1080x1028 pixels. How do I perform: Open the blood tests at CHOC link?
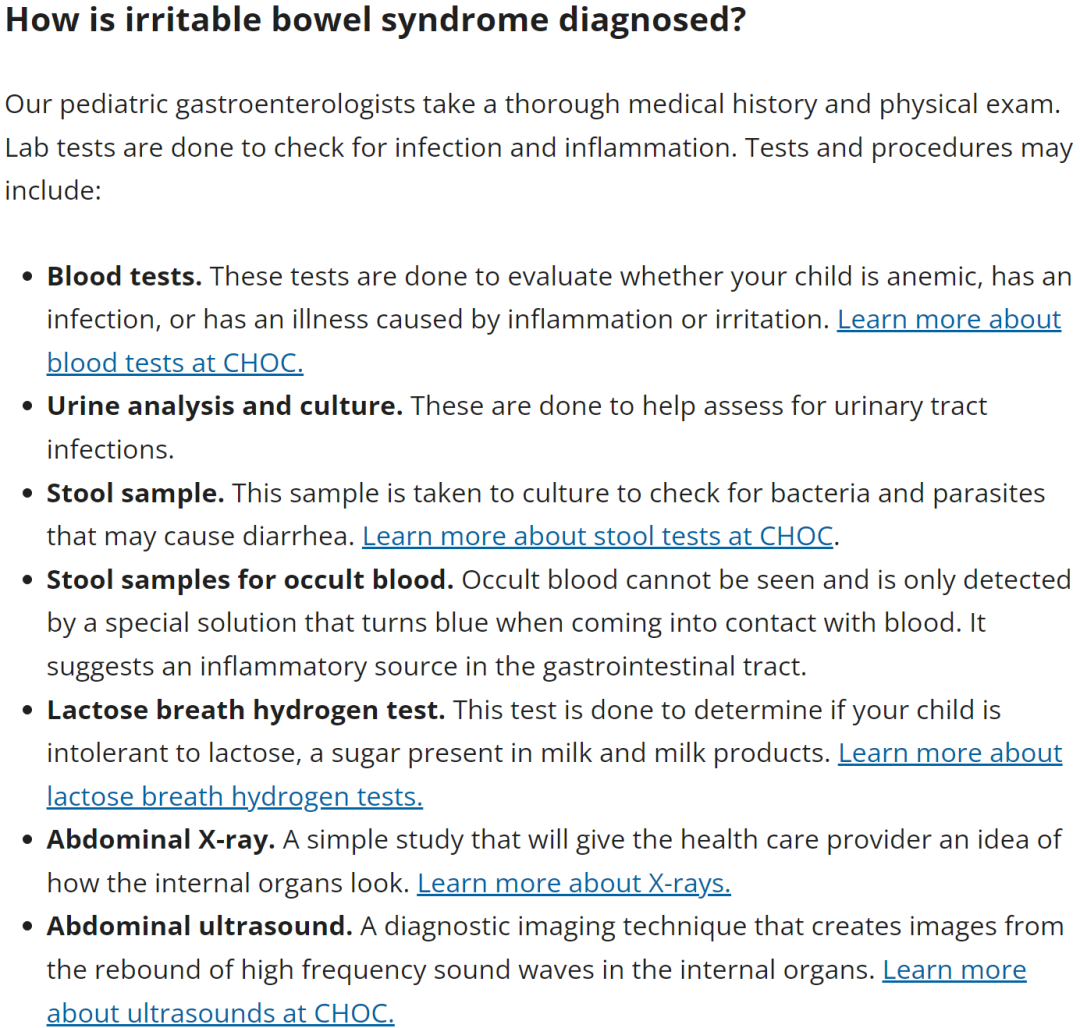coord(174,362)
